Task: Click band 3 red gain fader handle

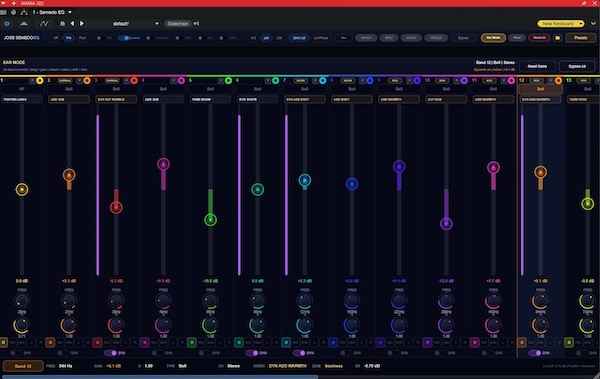Action: 116,207
